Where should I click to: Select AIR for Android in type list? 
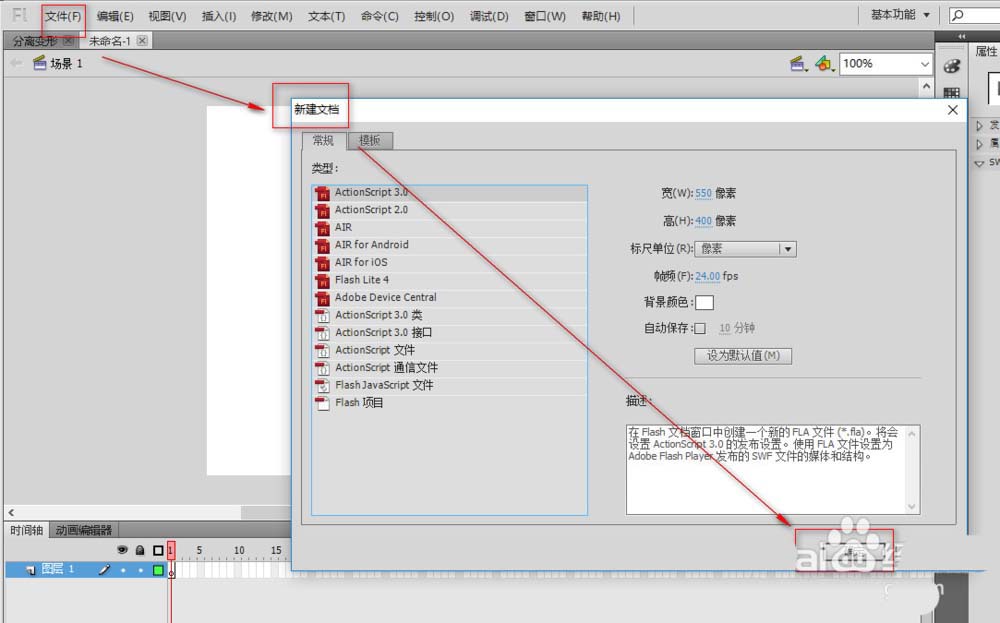pyautogui.click(x=450, y=245)
